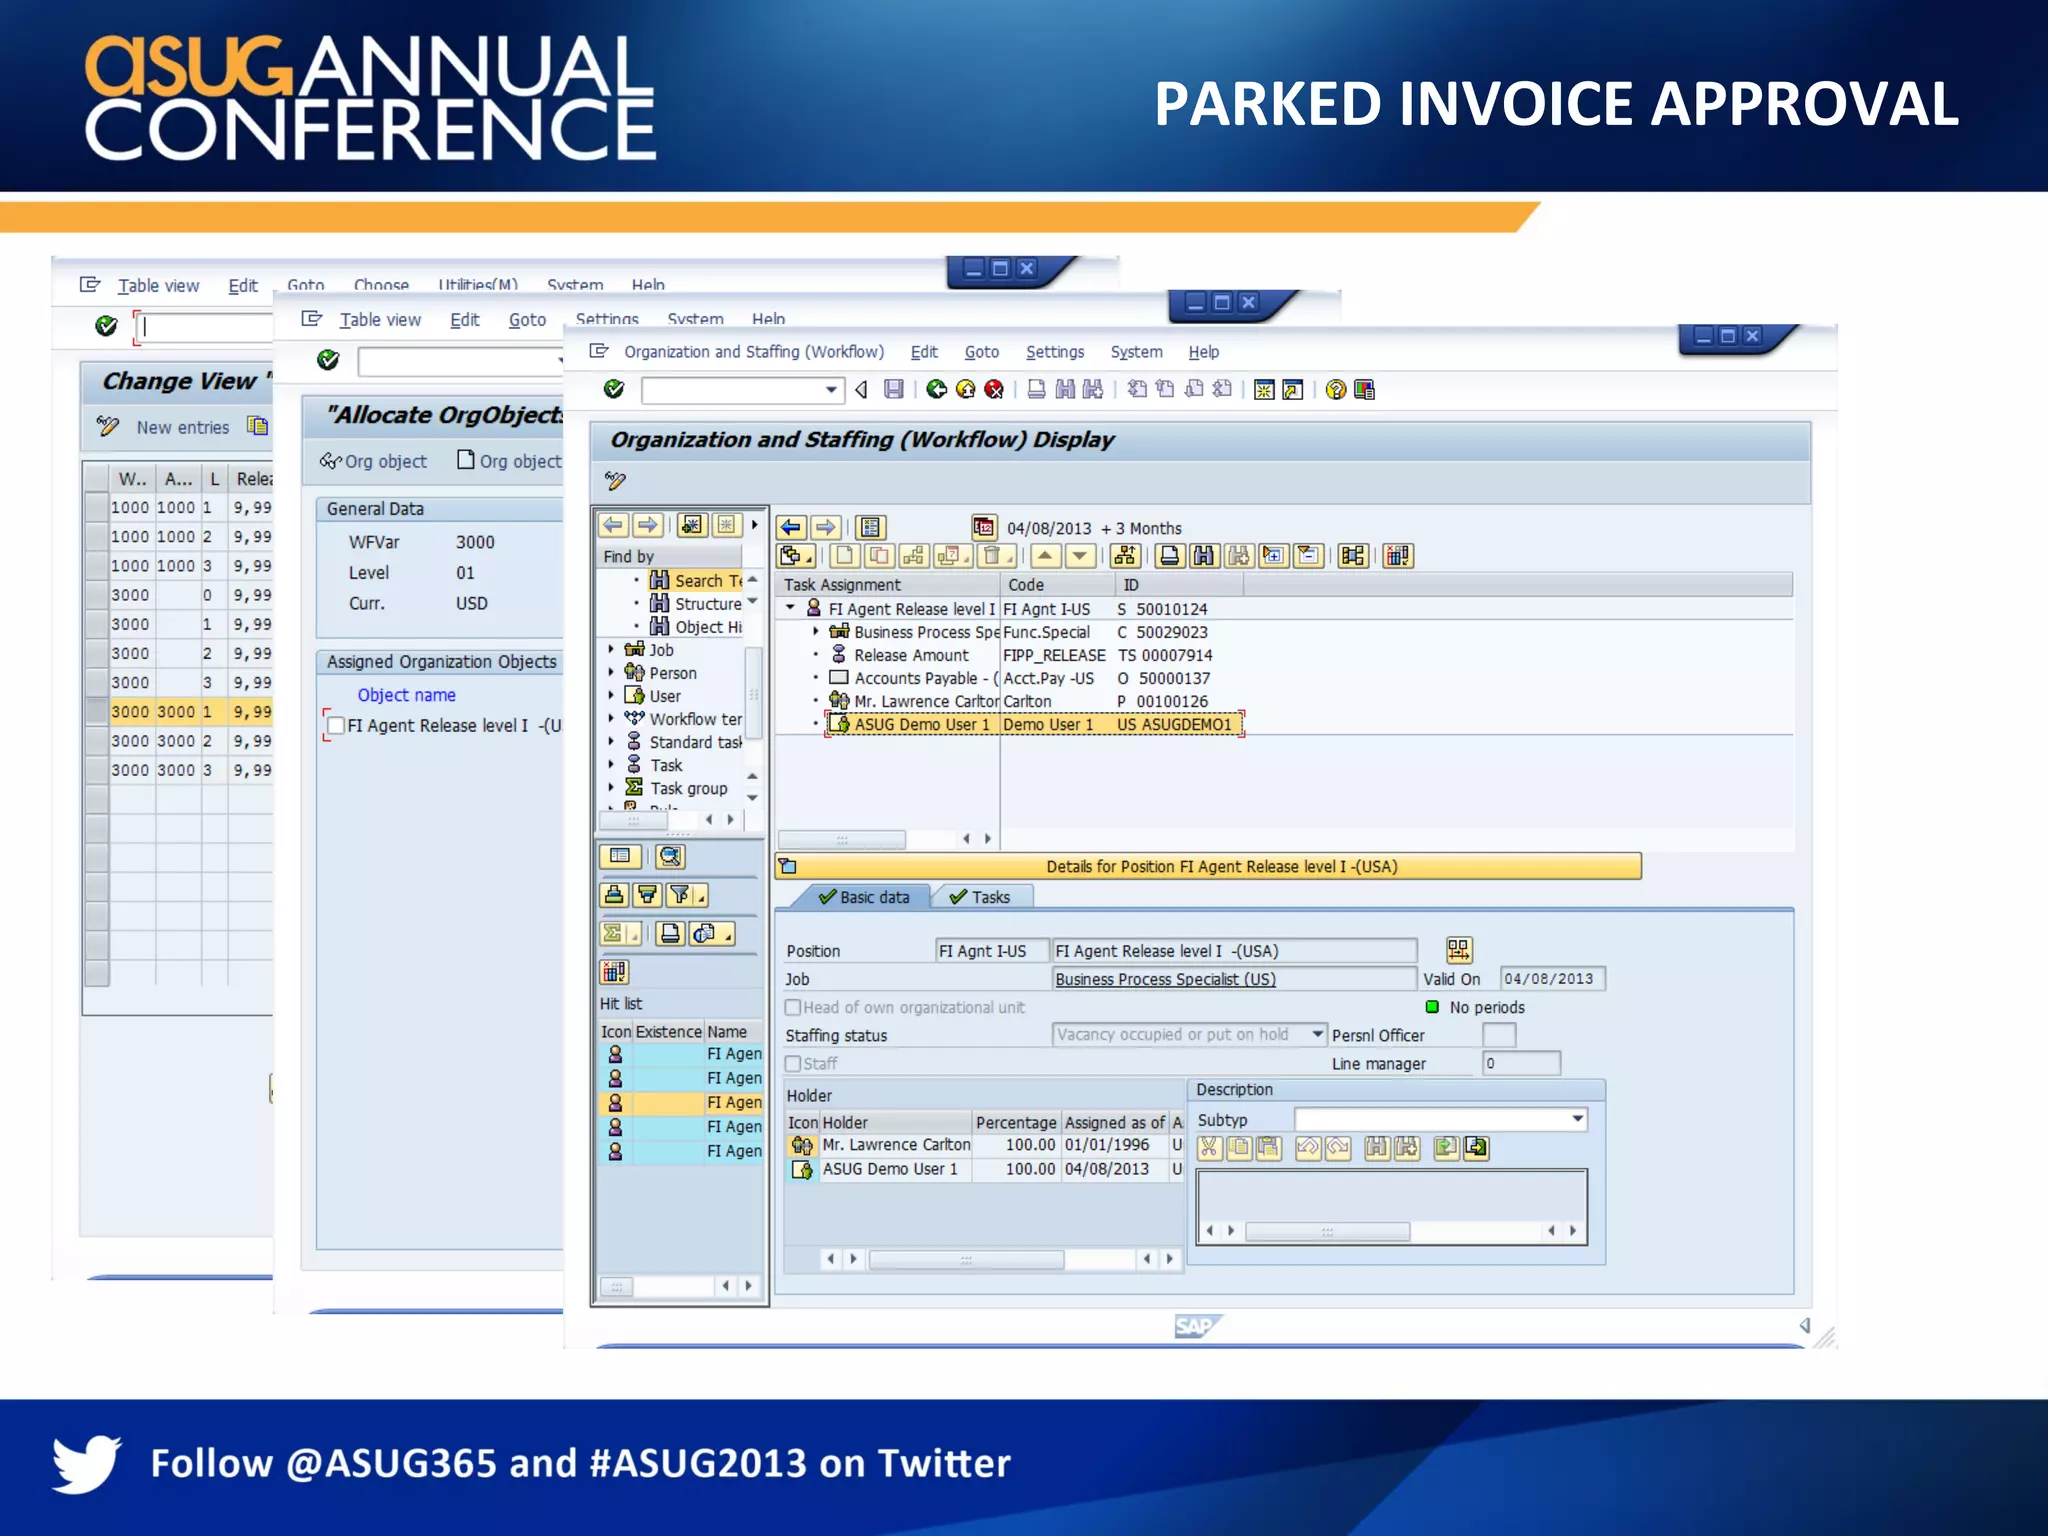Click the blue back arrow above Task Assignment
2048x1536 pixels.
(x=791, y=527)
